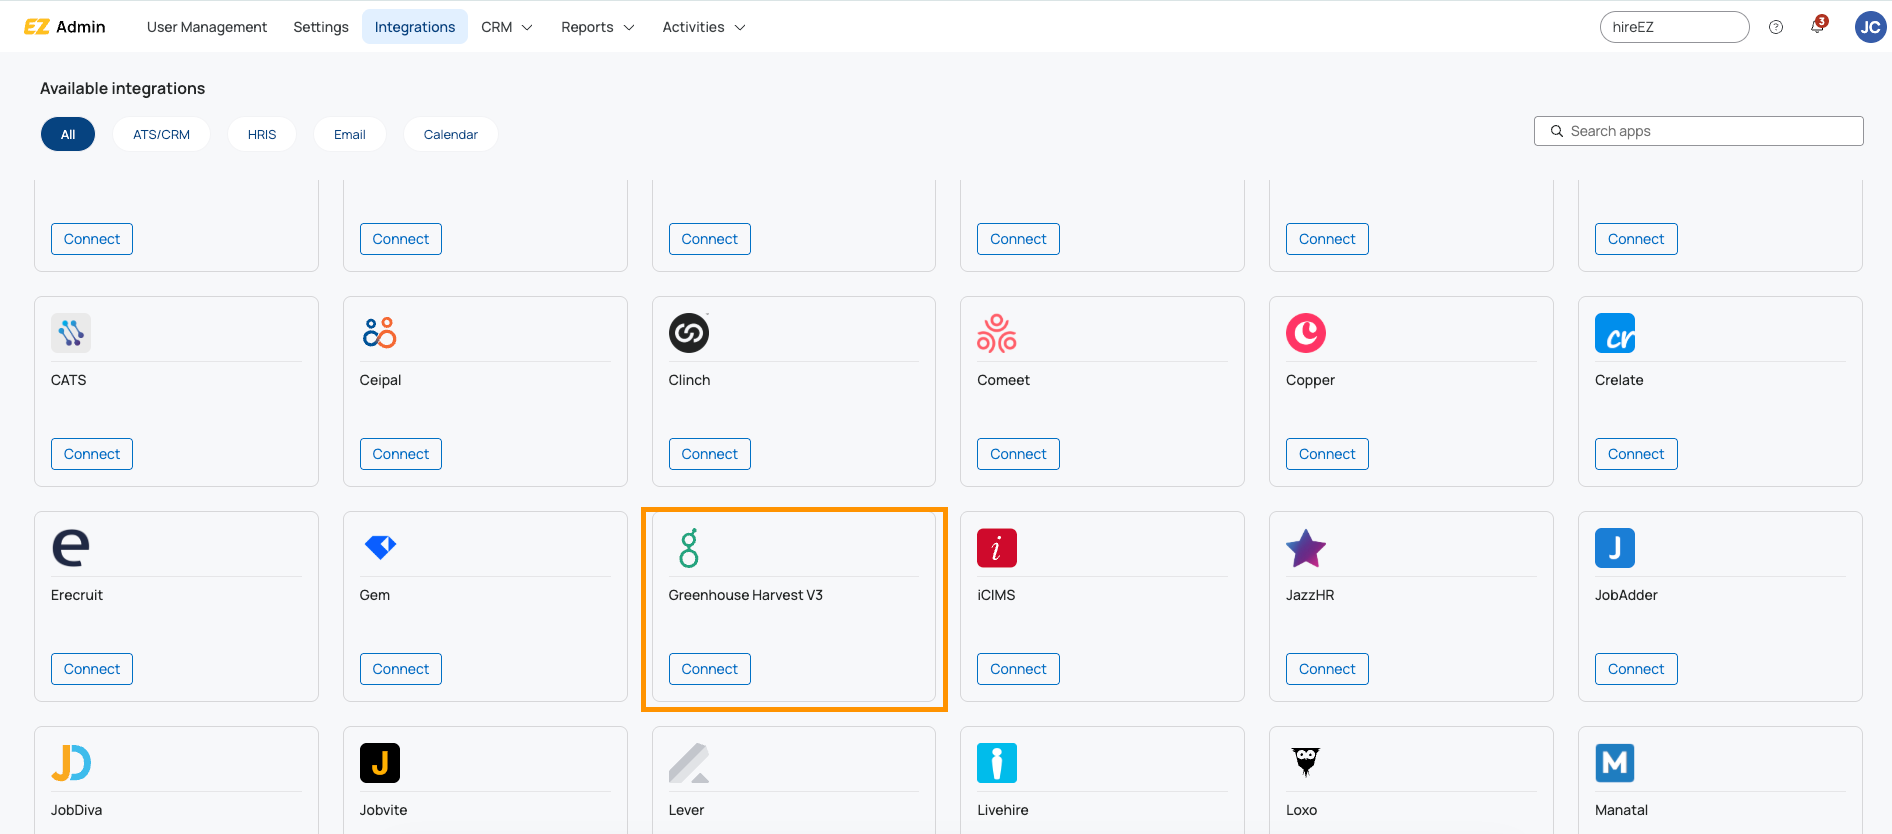Connect the Copper integration

click(1327, 454)
